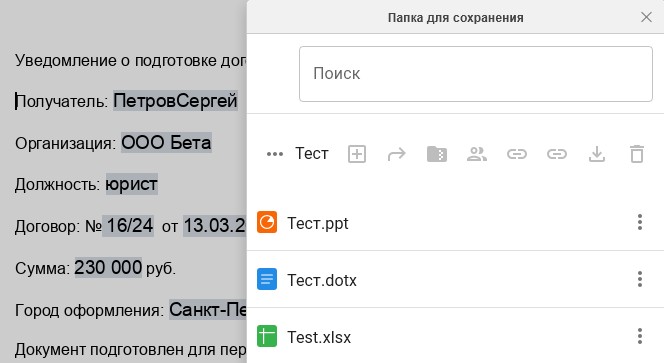Click the "Уведомление о подготовке" heading line
Image resolution: width=664 pixels, height=363 pixels.
point(130,61)
